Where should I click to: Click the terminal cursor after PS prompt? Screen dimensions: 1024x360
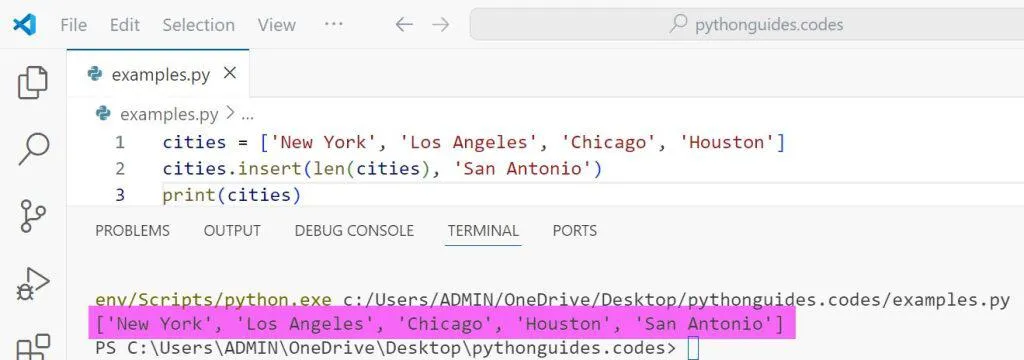pos(694,347)
